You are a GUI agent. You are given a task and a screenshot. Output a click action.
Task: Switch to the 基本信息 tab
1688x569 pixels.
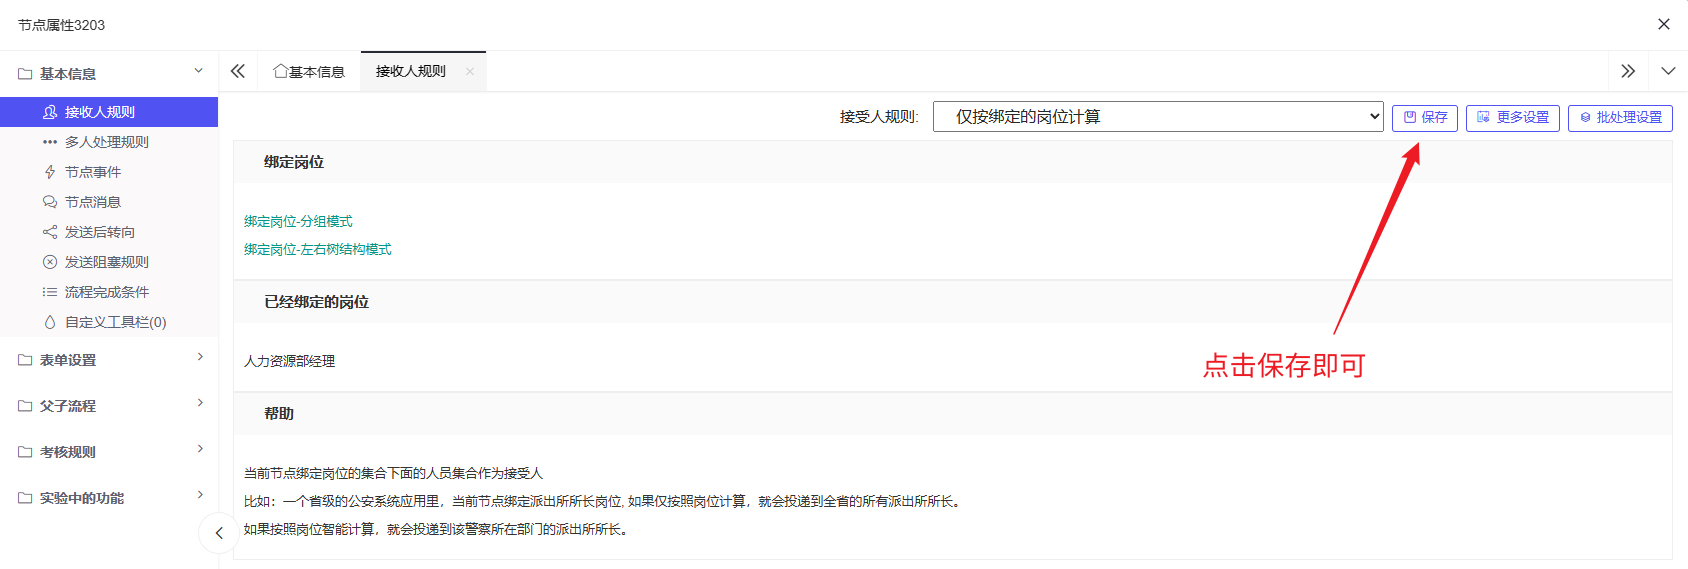(309, 72)
